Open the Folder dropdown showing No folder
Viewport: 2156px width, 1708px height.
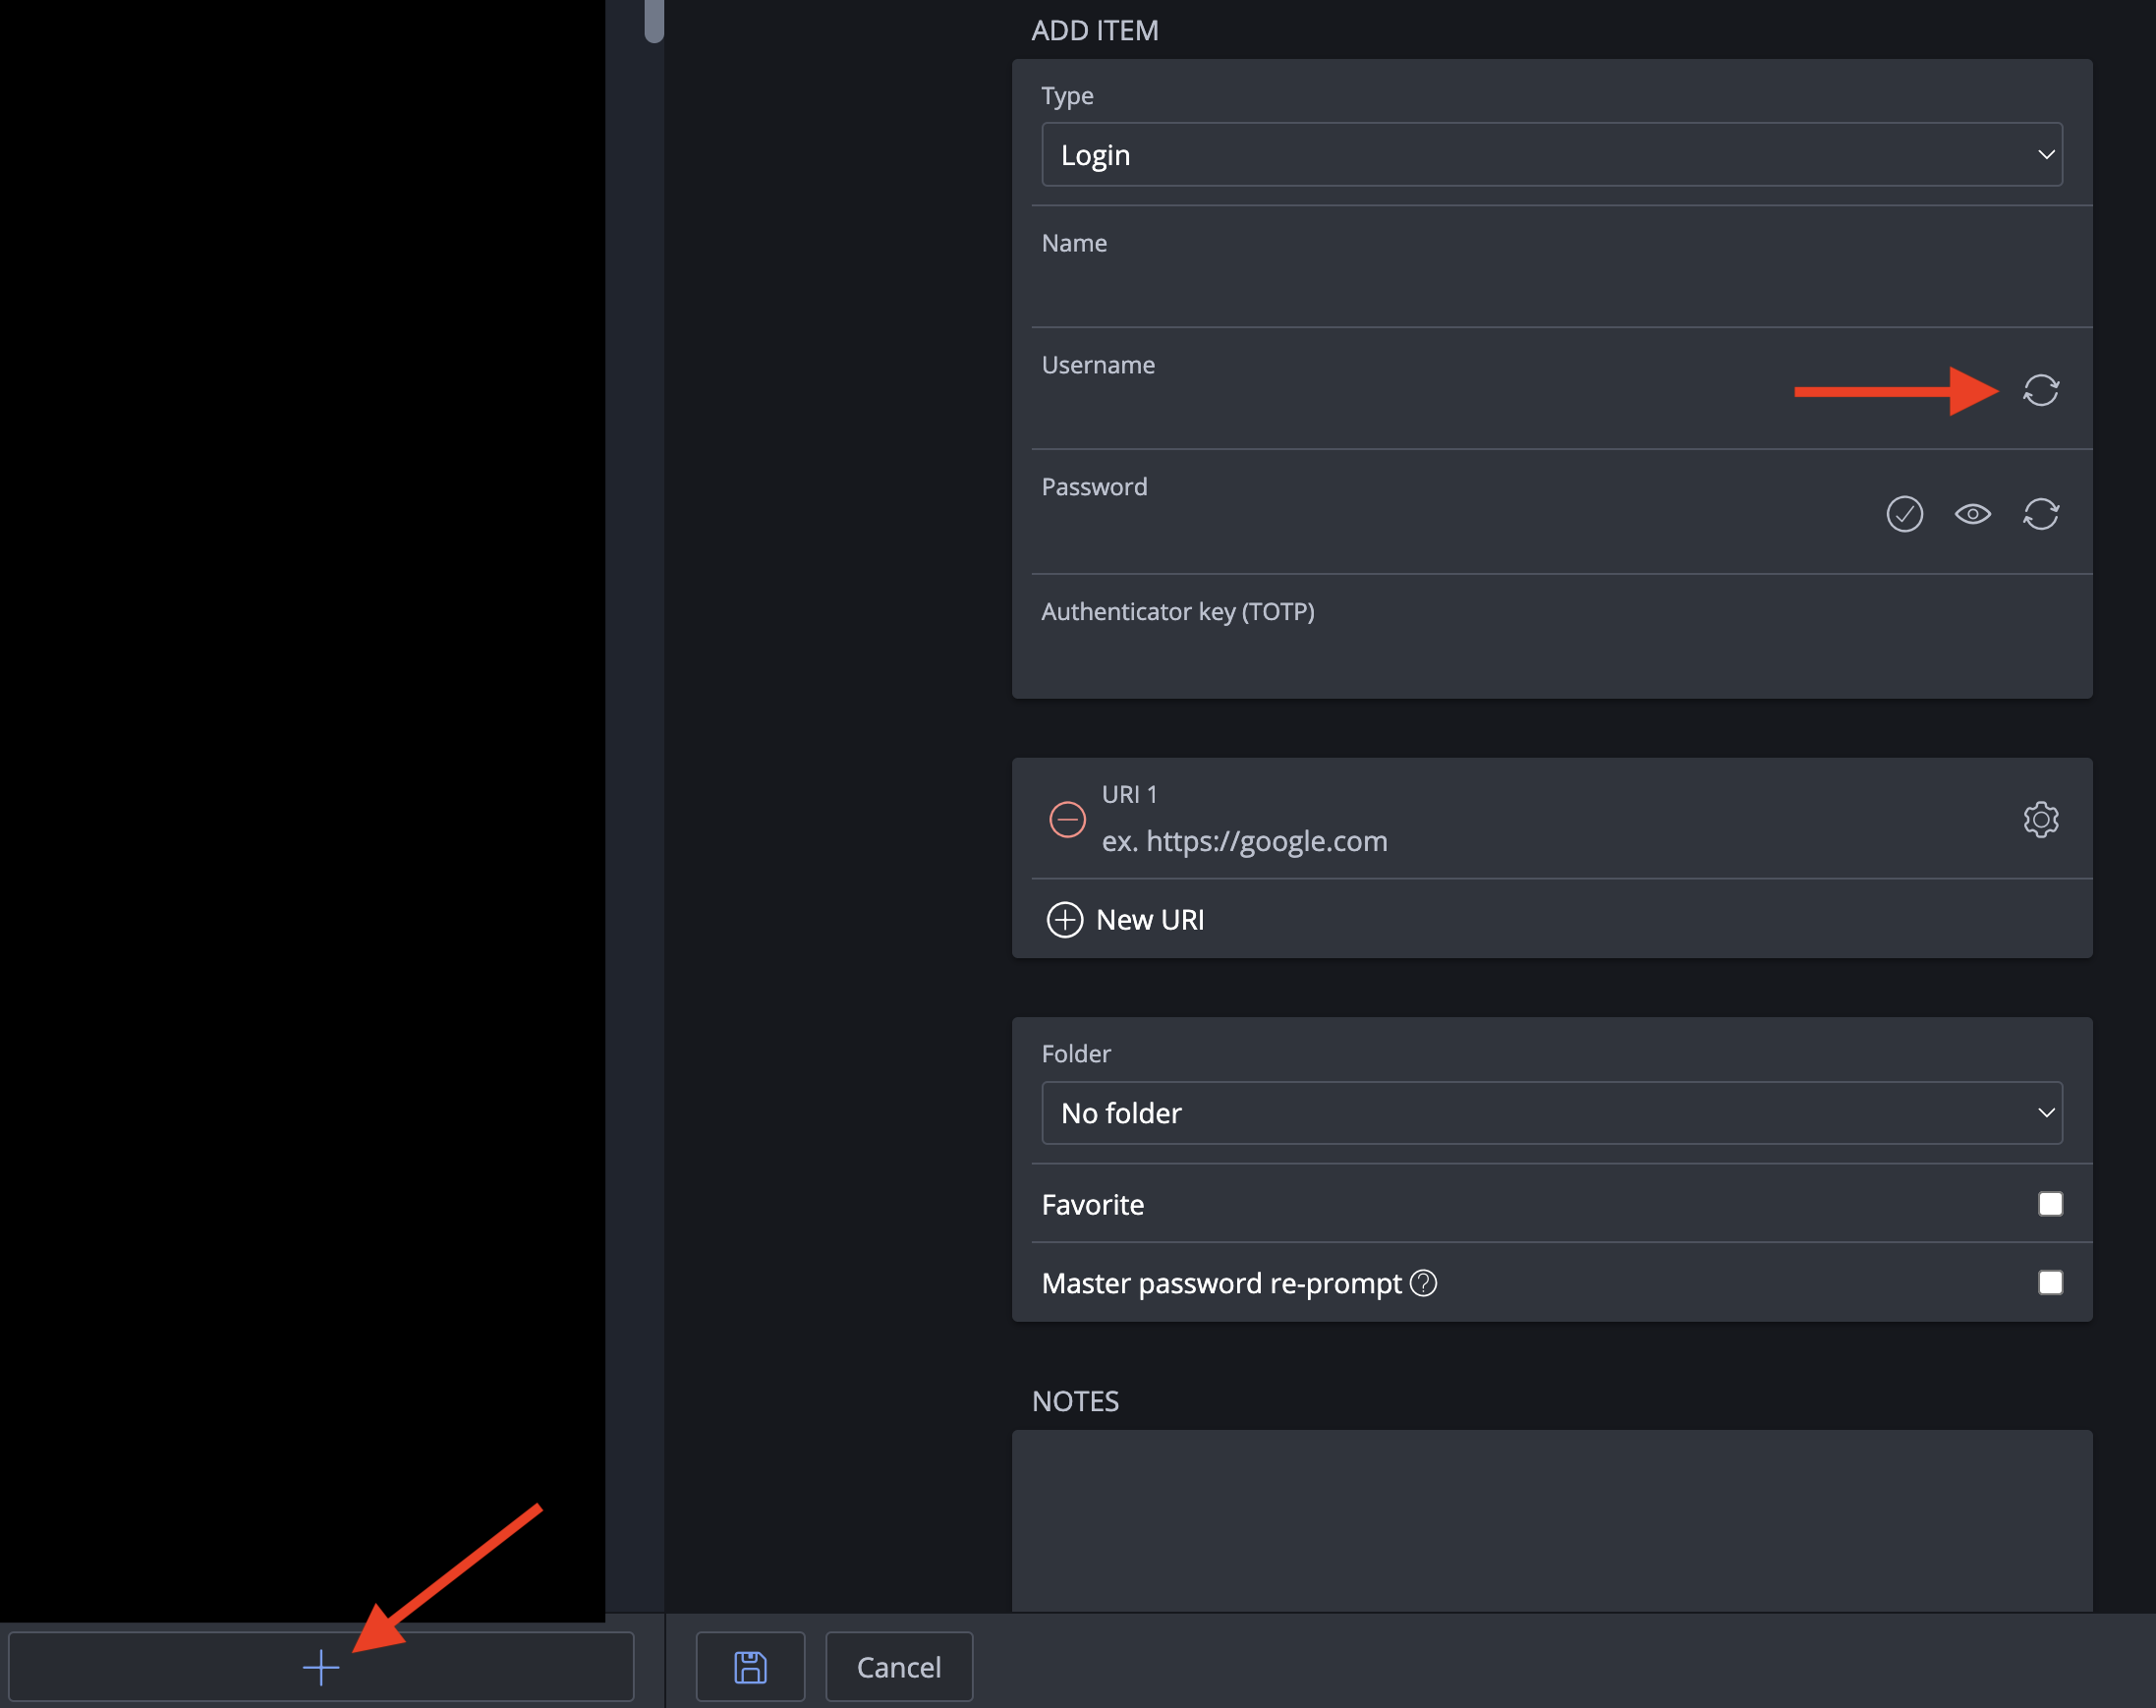click(x=1551, y=1112)
